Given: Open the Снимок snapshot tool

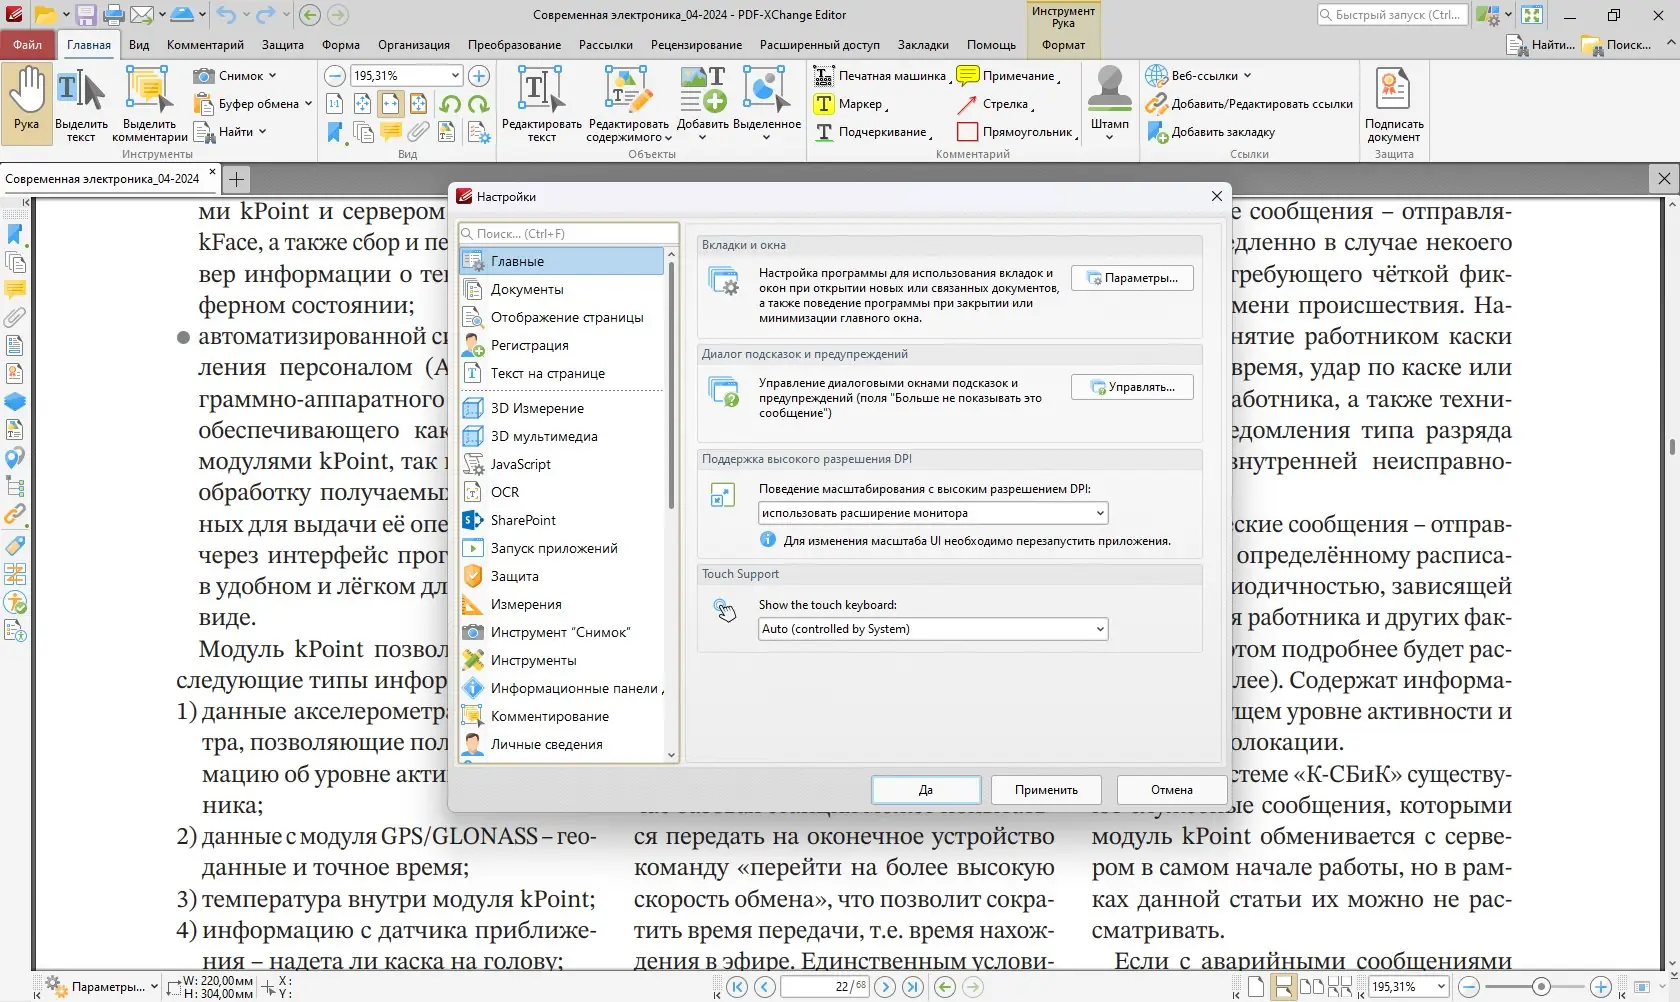Looking at the screenshot, I should pyautogui.click(x=235, y=76).
